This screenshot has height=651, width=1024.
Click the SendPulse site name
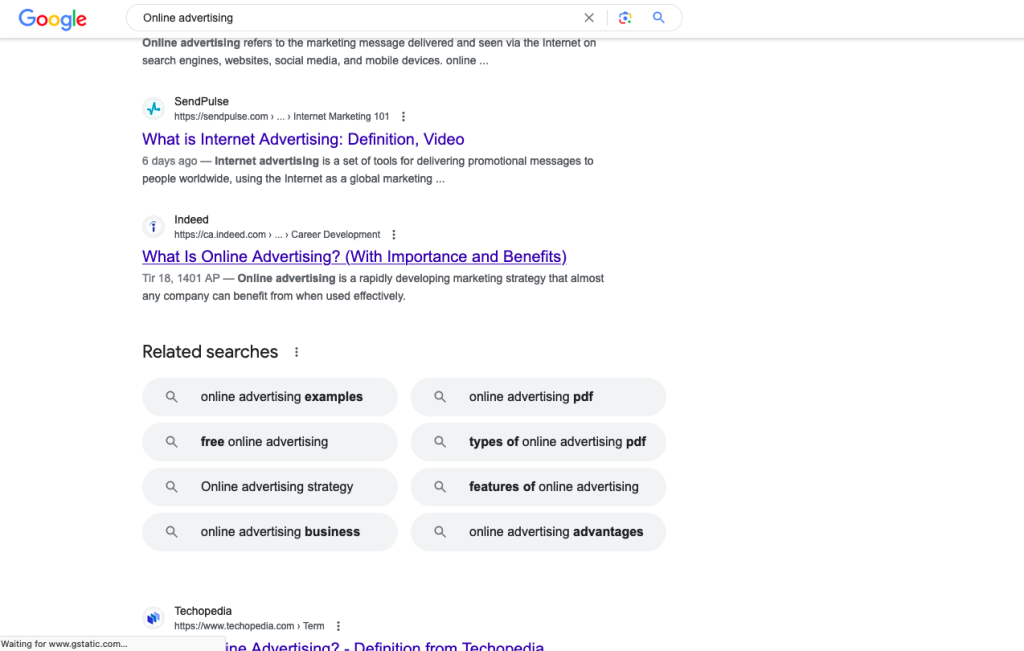[201, 101]
